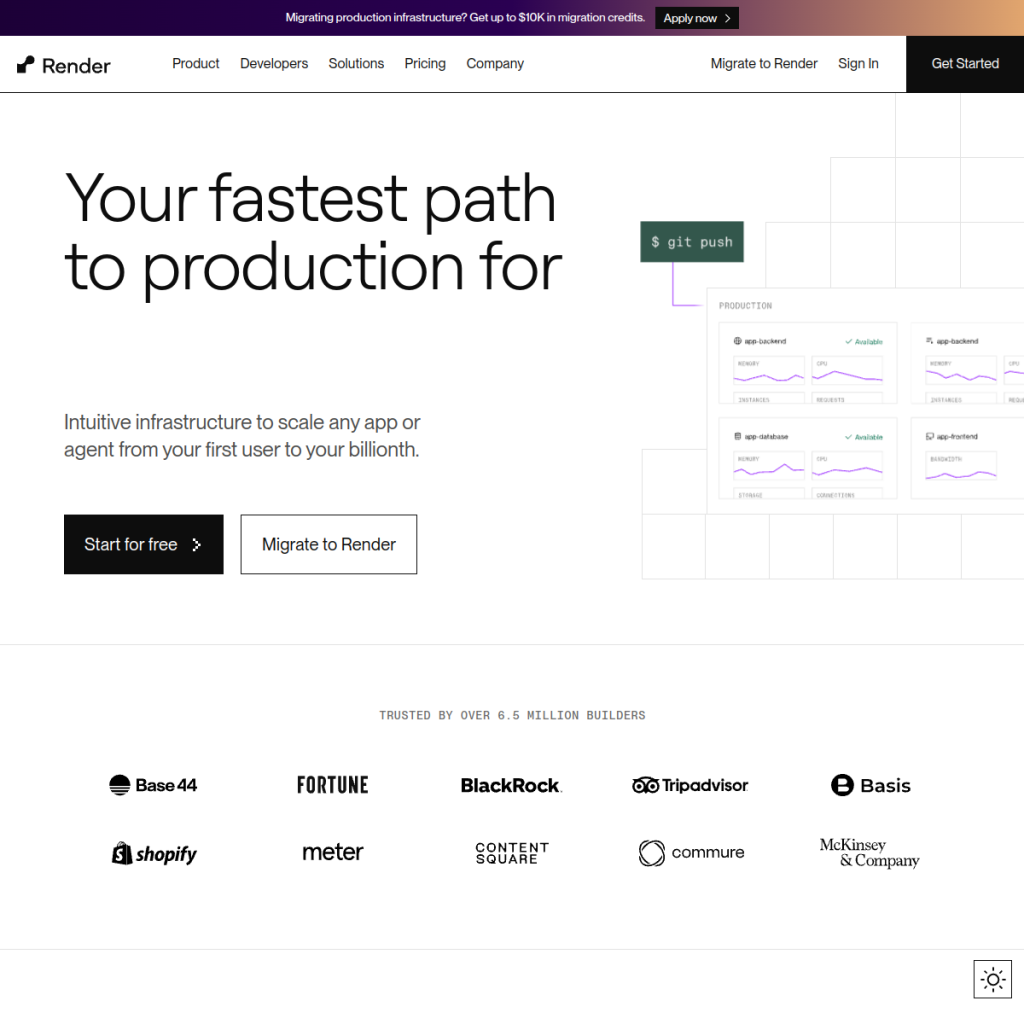The width and height of the screenshot is (1024, 1024).
Task: Click the 'Intuitive infrastructure to scale any app' subheading
Action: click(242, 436)
